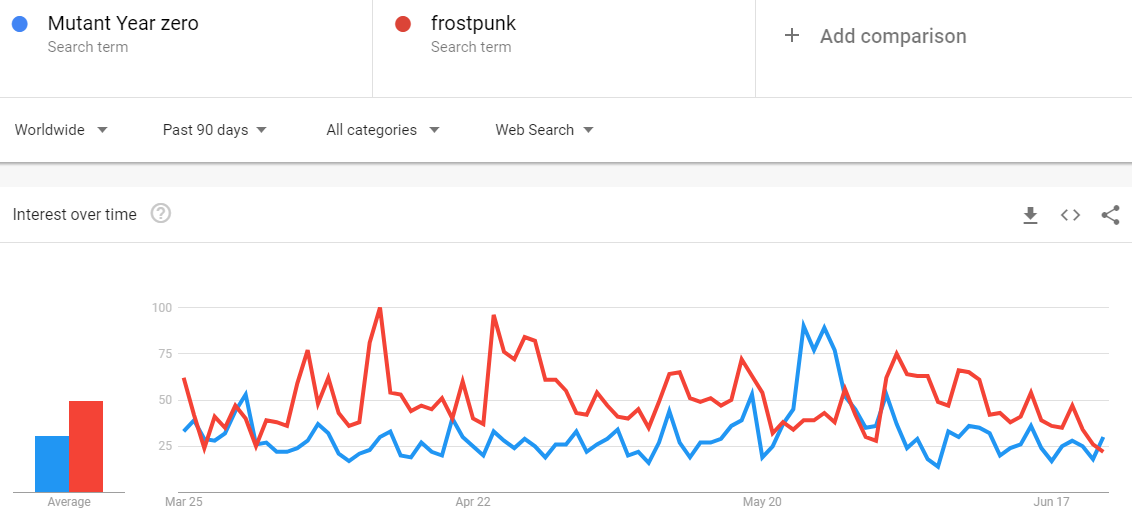Screen dimensions: 1132x525
Task: Download the interest over time data
Action: [1030, 214]
